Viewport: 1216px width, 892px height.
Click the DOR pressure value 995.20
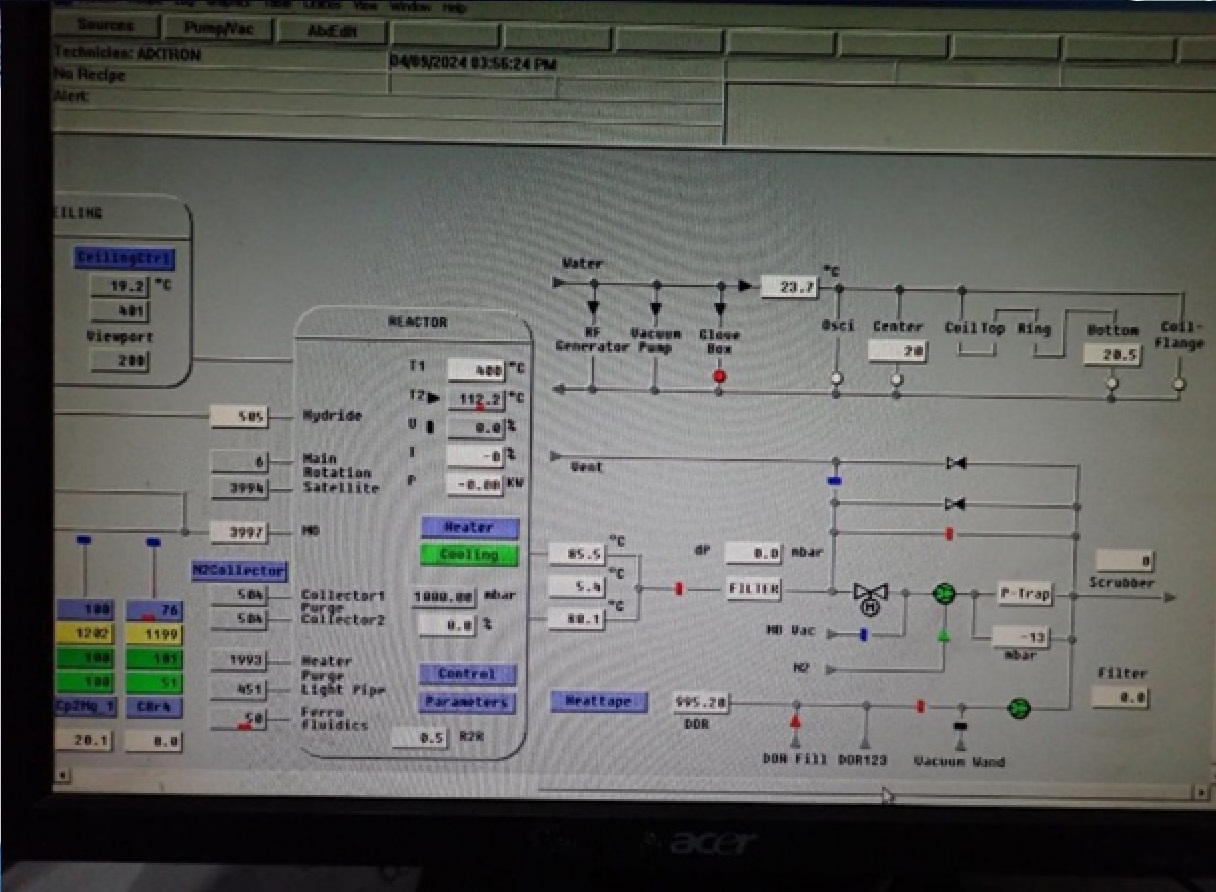point(701,702)
